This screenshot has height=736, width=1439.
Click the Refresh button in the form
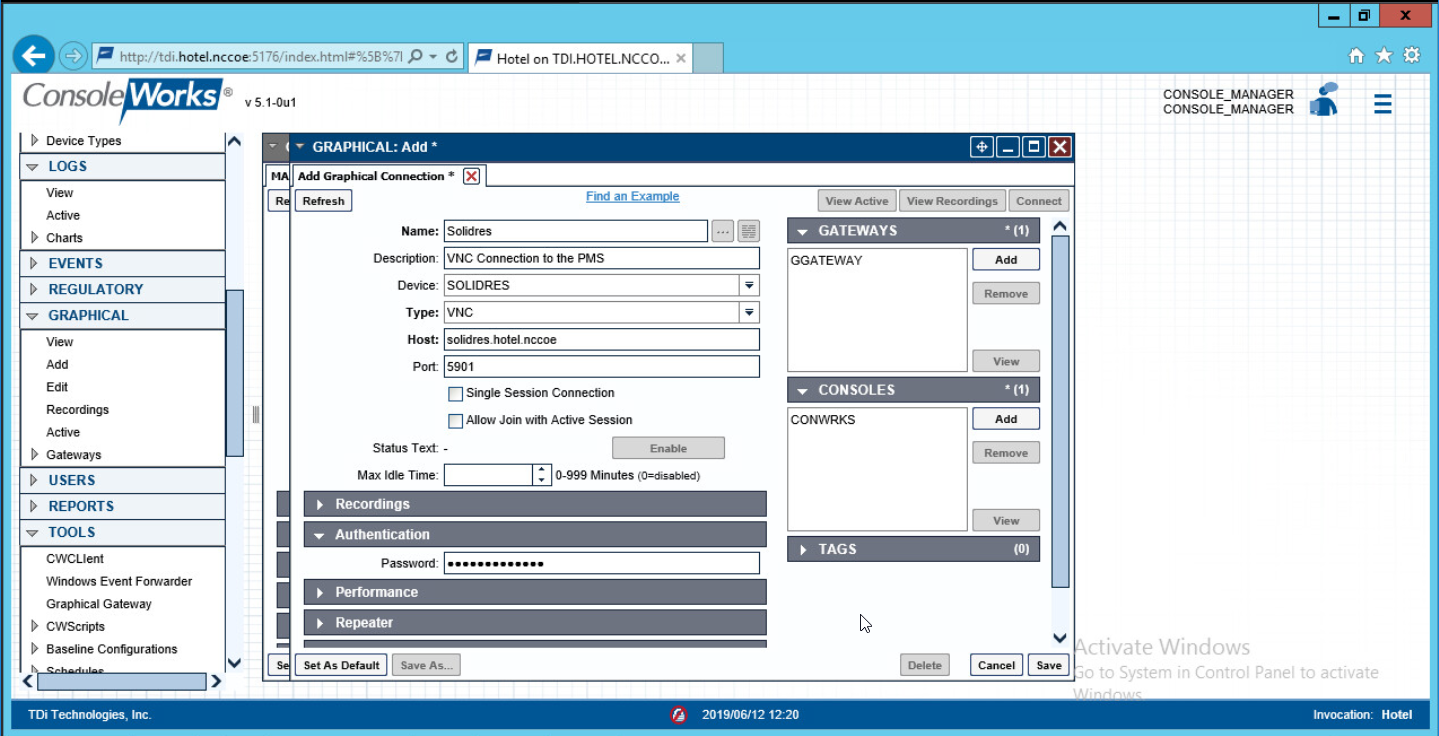[x=323, y=201]
